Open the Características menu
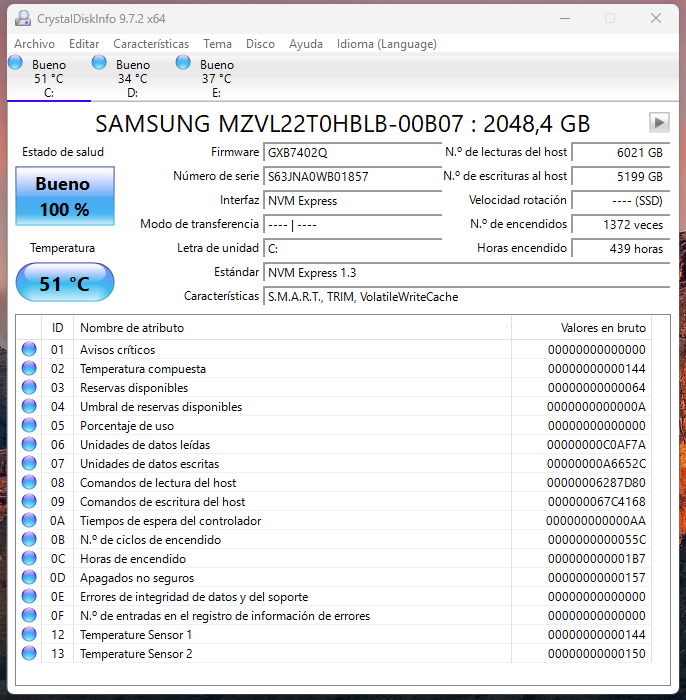Image resolution: width=686 pixels, height=700 pixels. coord(150,44)
